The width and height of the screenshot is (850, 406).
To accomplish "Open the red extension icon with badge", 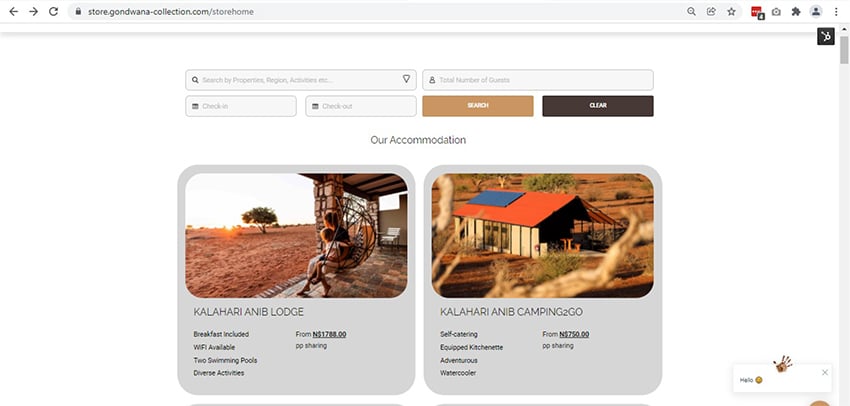I will coord(757,12).
